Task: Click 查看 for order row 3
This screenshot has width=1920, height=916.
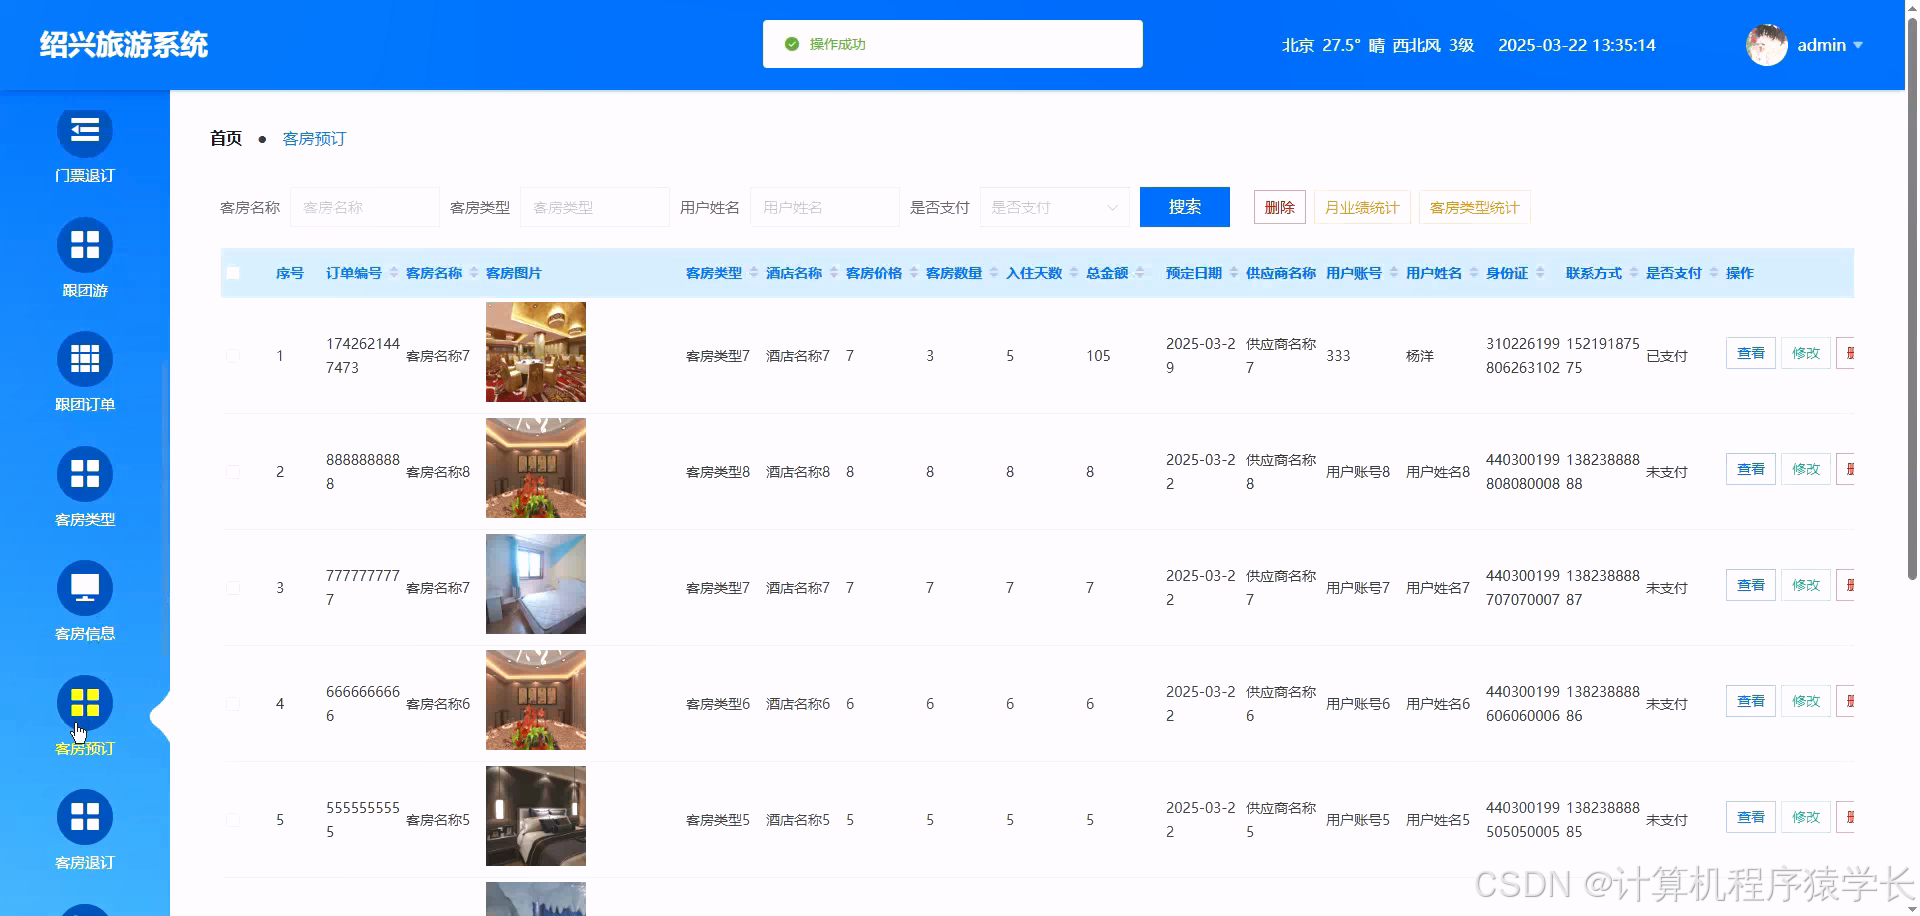Action: coord(1751,585)
